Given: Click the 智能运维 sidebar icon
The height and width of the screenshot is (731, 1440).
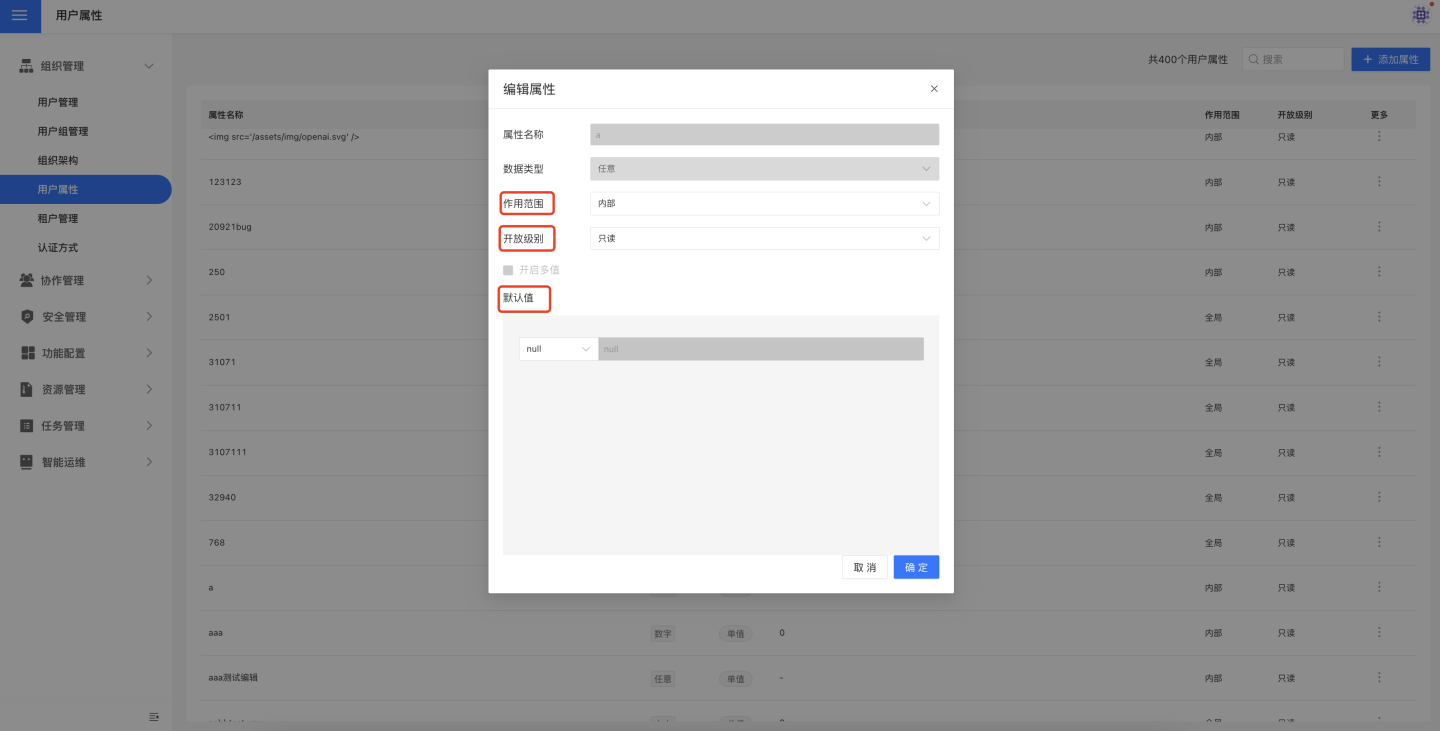Looking at the screenshot, I should [x=27, y=462].
